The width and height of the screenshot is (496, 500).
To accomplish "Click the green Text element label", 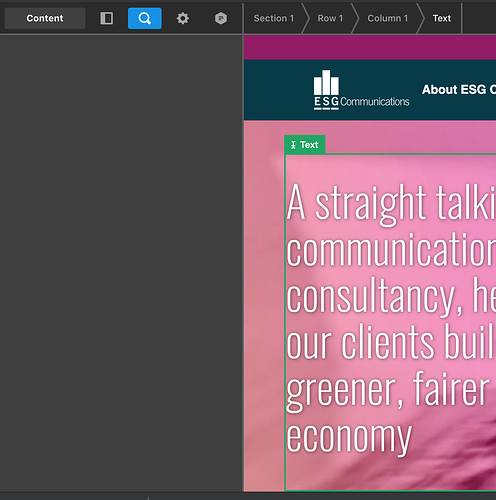I will pos(305,145).
